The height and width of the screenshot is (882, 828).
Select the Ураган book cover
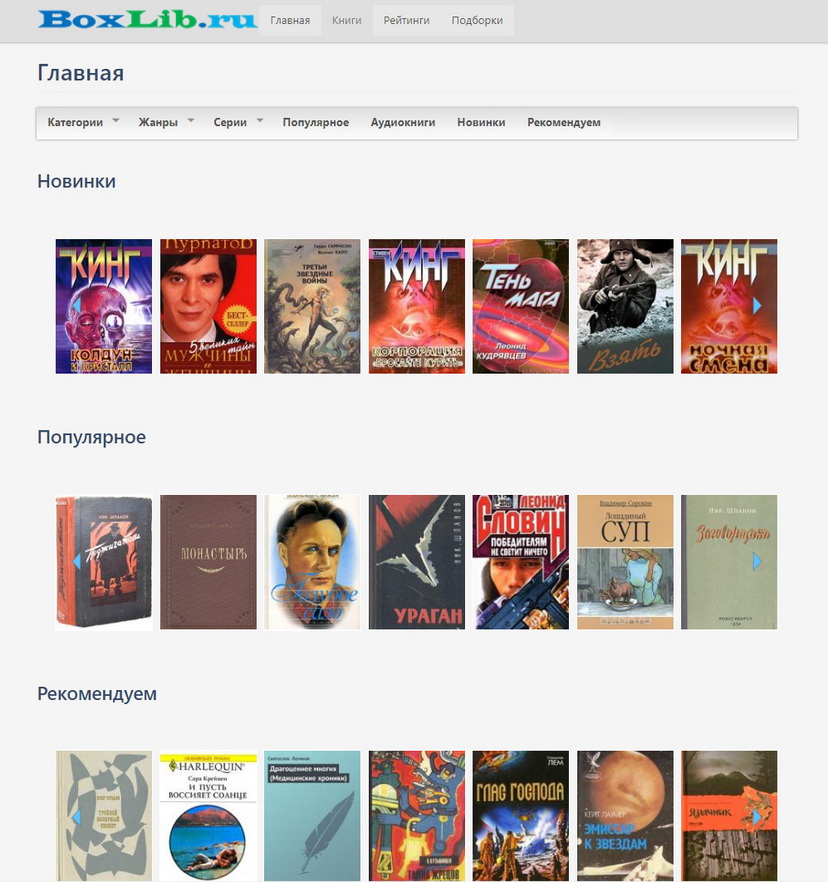coord(417,562)
